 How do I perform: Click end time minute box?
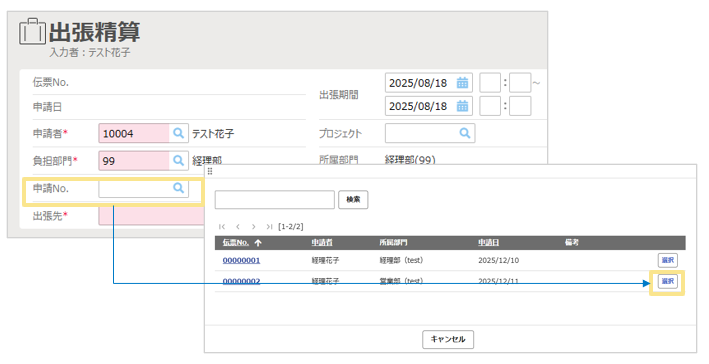pos(520,106)
